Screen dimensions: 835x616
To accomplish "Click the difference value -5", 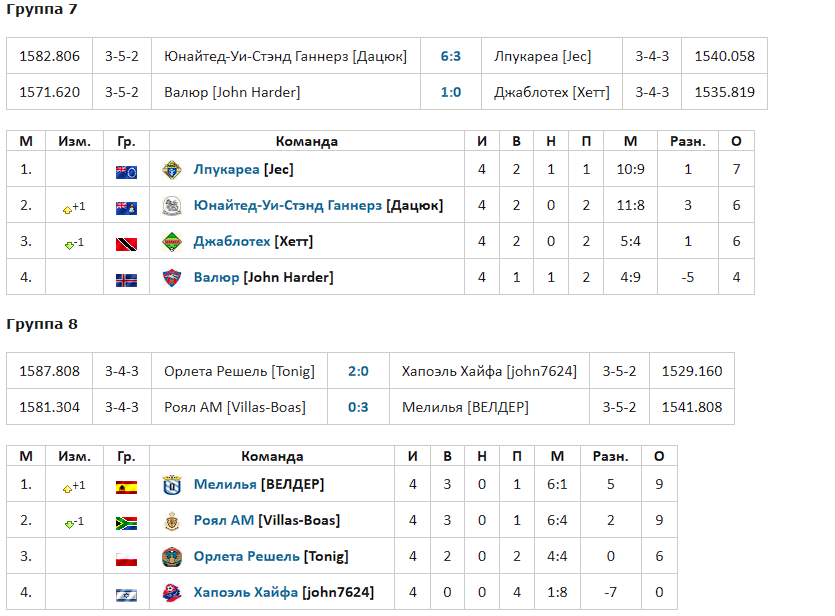I will (687, 277).
